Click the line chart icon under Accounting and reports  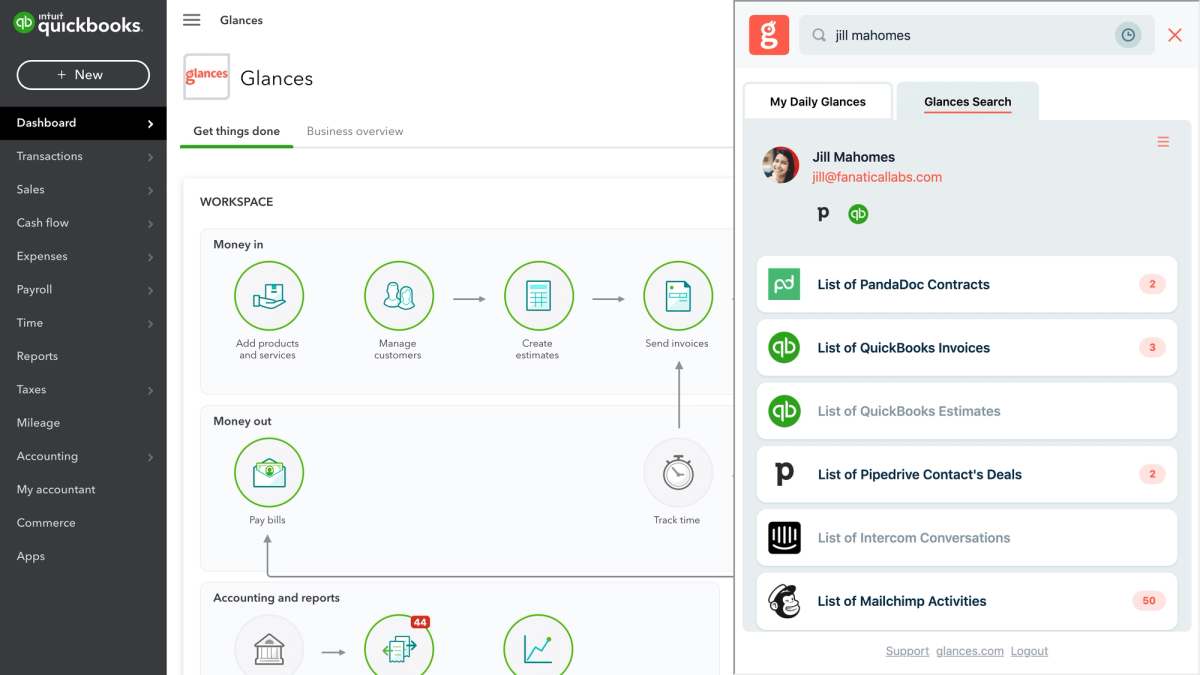tap(538, 647)
